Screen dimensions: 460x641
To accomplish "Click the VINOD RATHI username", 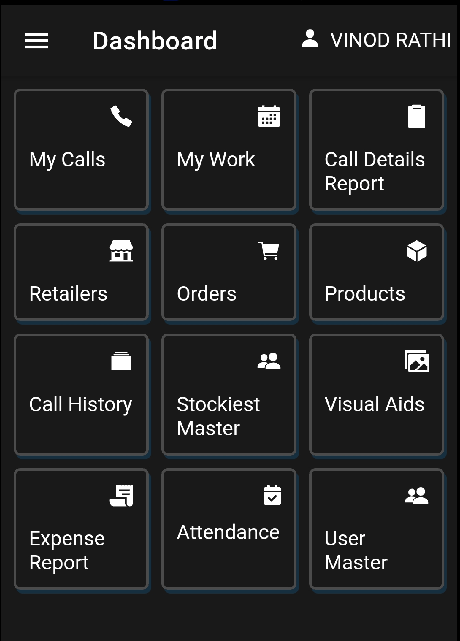I will (390, 40).
